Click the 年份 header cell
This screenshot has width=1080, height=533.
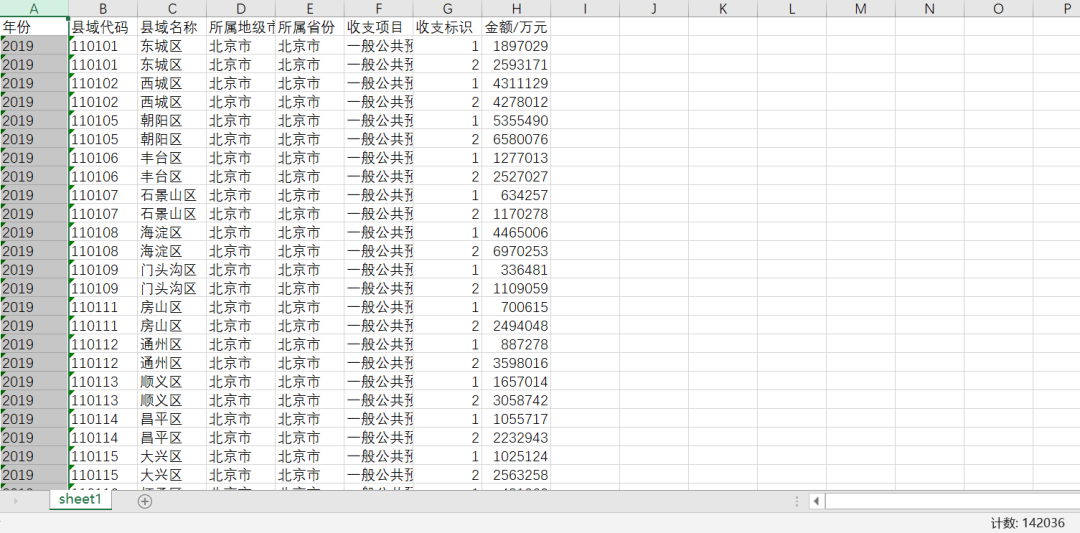[x=34, y=27]
